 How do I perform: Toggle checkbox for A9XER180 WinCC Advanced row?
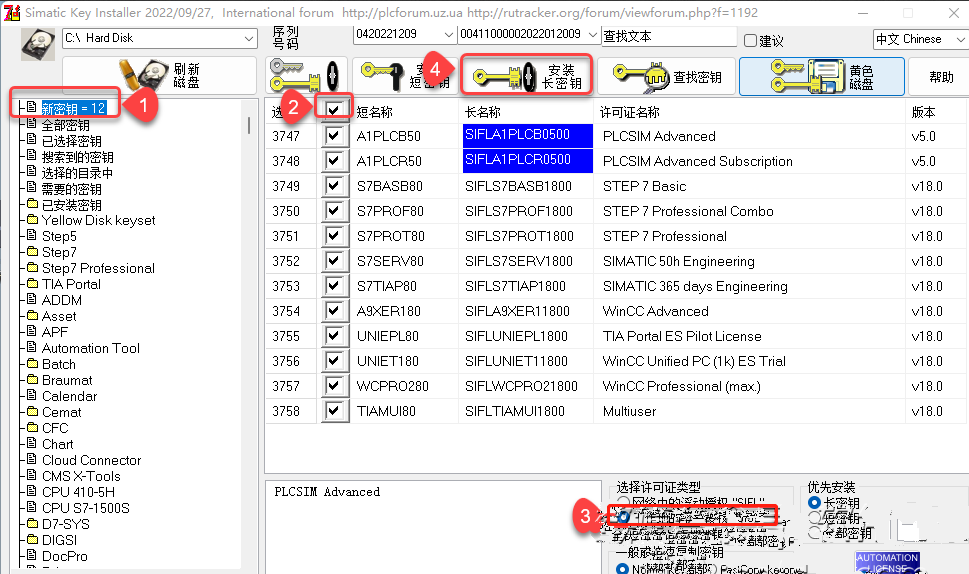coord(334,311)
